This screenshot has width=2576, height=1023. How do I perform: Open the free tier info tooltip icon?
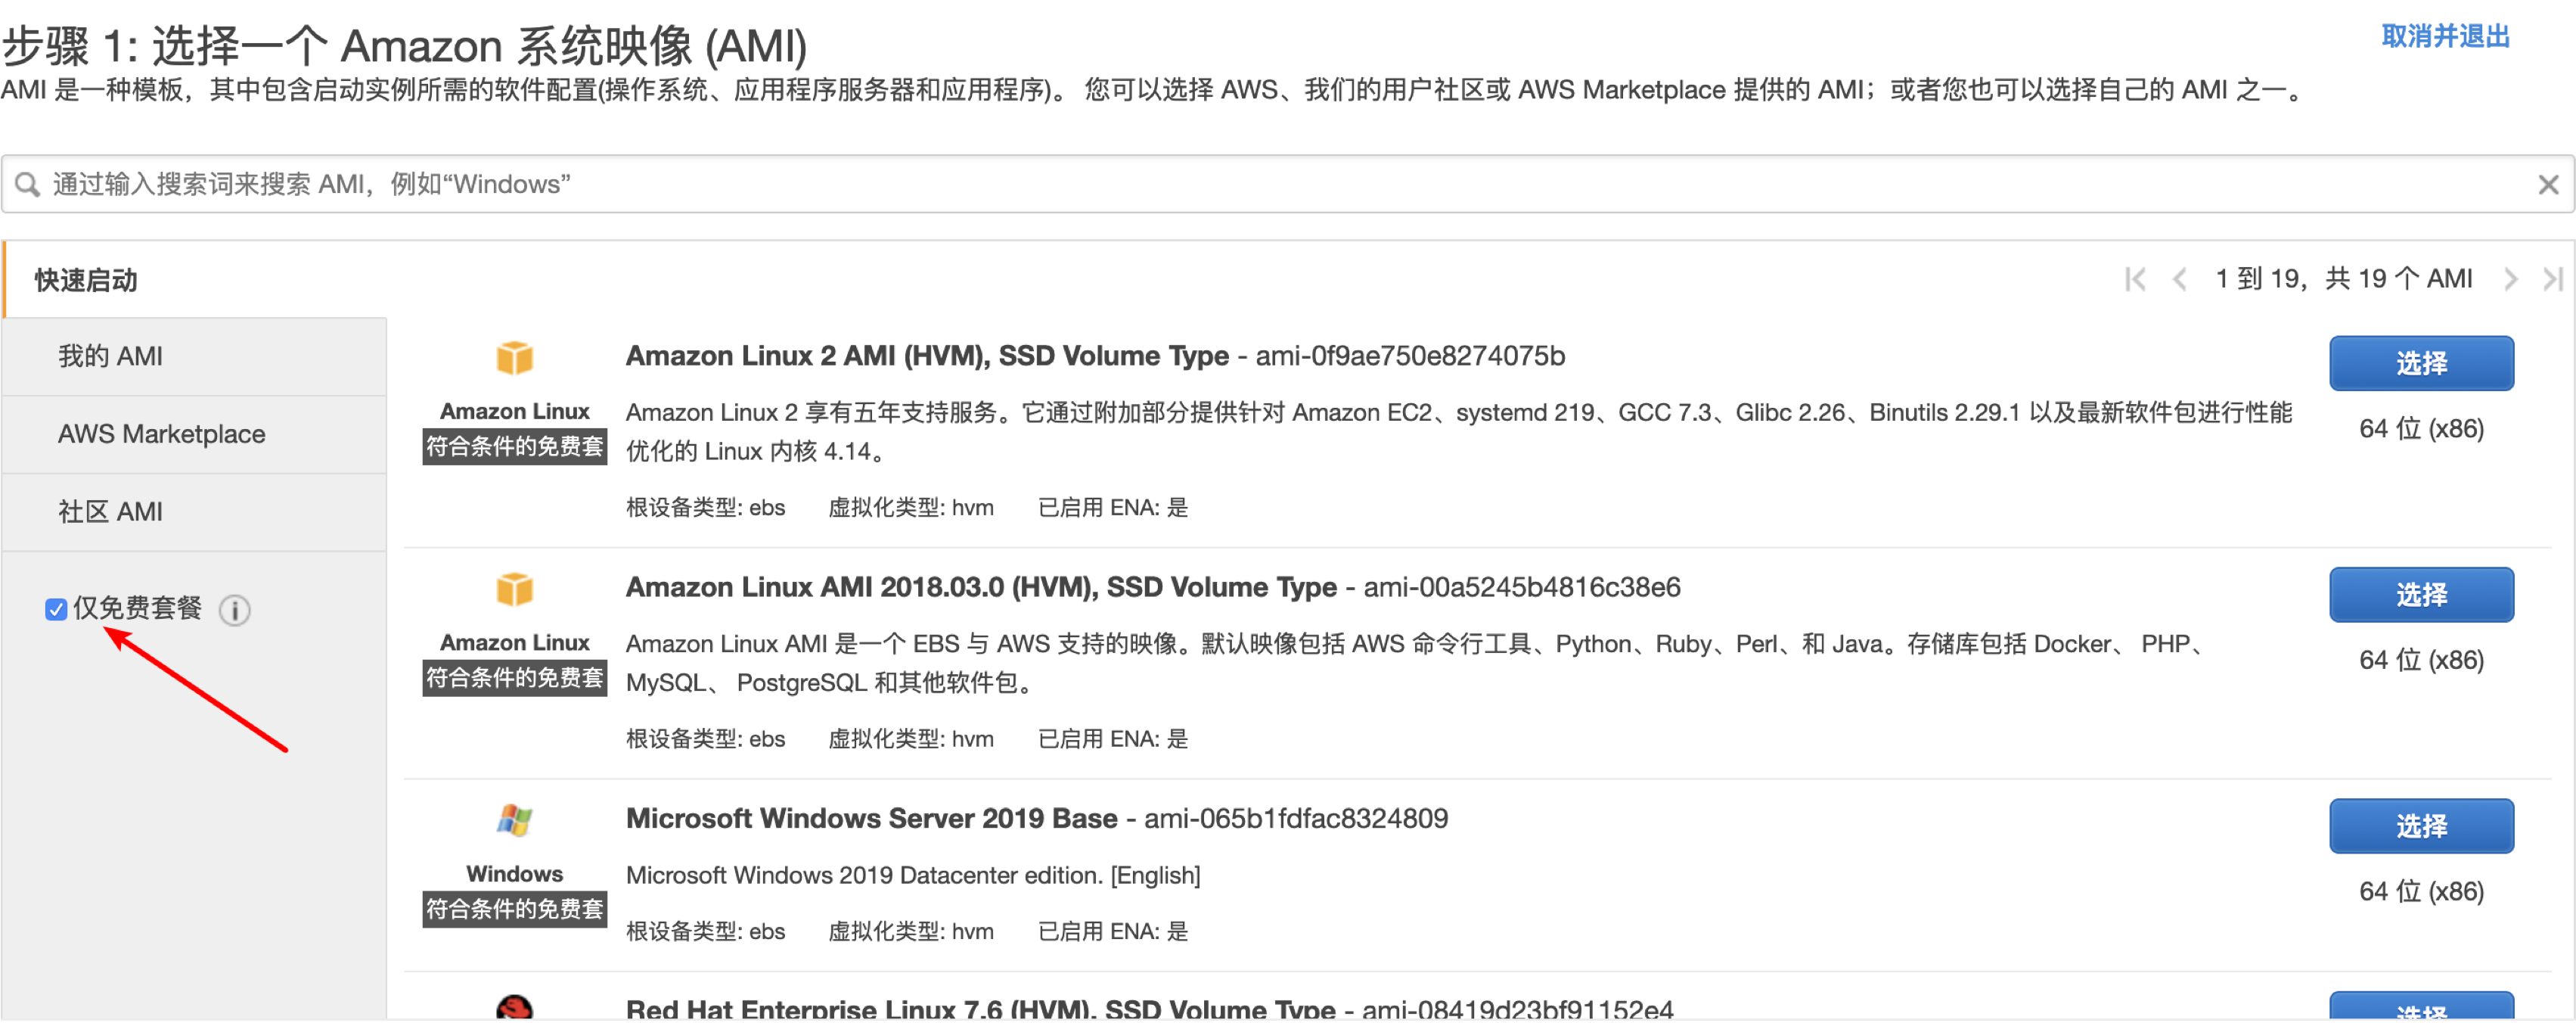pyautogui.click(x=235, y=610)
